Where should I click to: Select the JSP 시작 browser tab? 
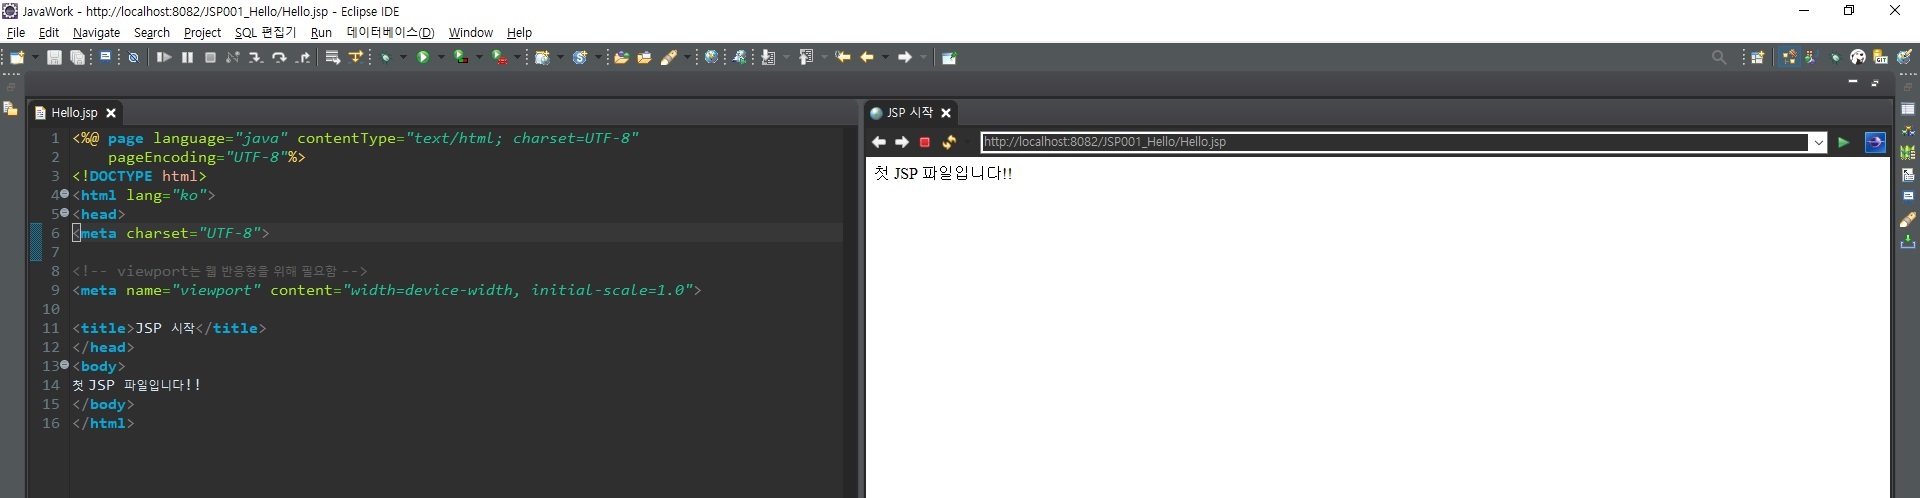pos(908,113)
